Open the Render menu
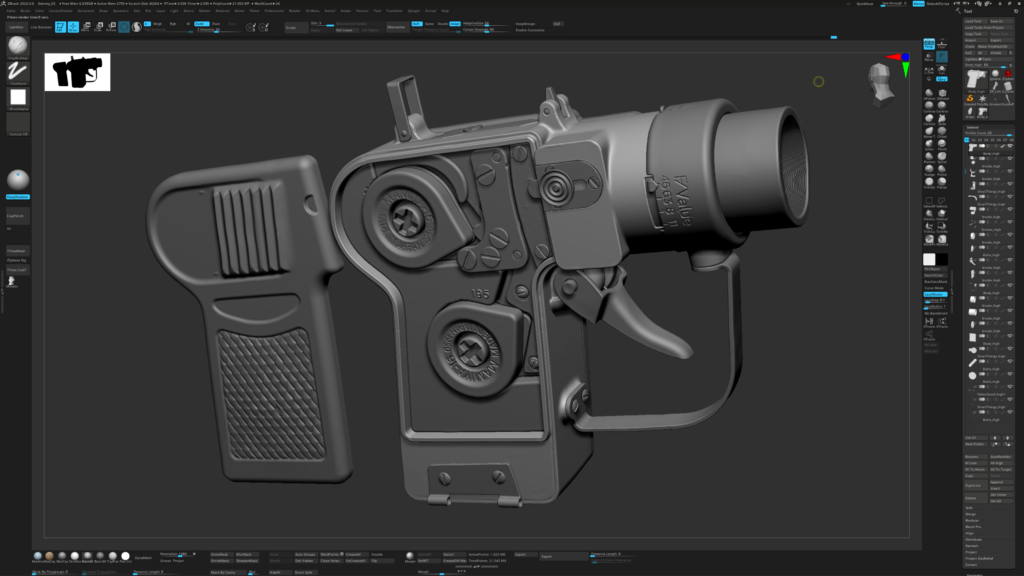This screenshot has width=1024, height=576. 294,11
